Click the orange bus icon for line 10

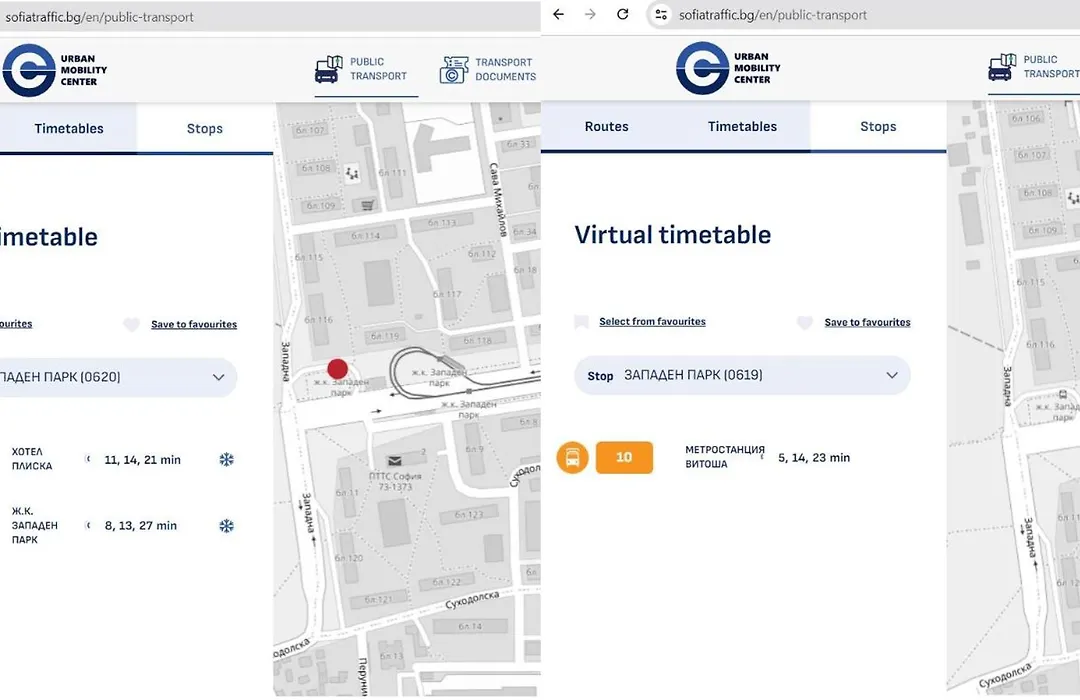[x=572, y=457]
